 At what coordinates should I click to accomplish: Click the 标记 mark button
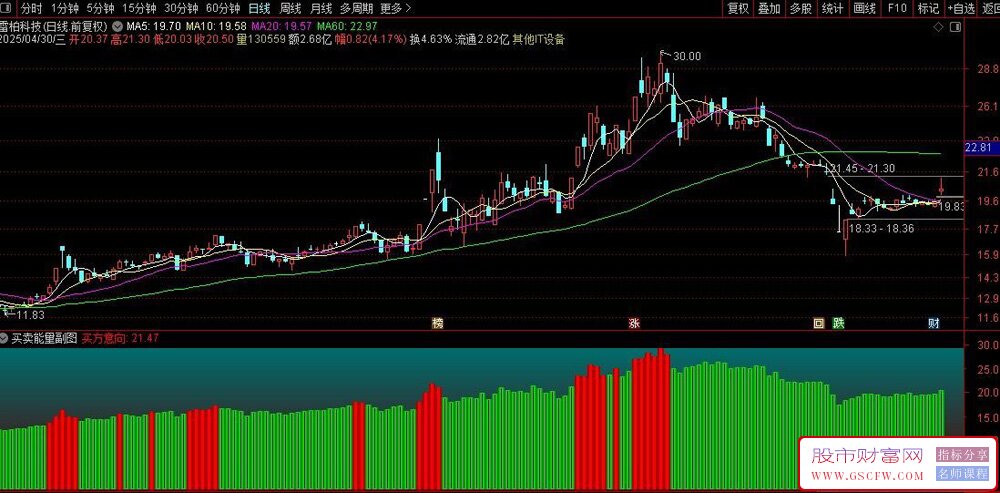pyautogui.click(x=928, y=8)
